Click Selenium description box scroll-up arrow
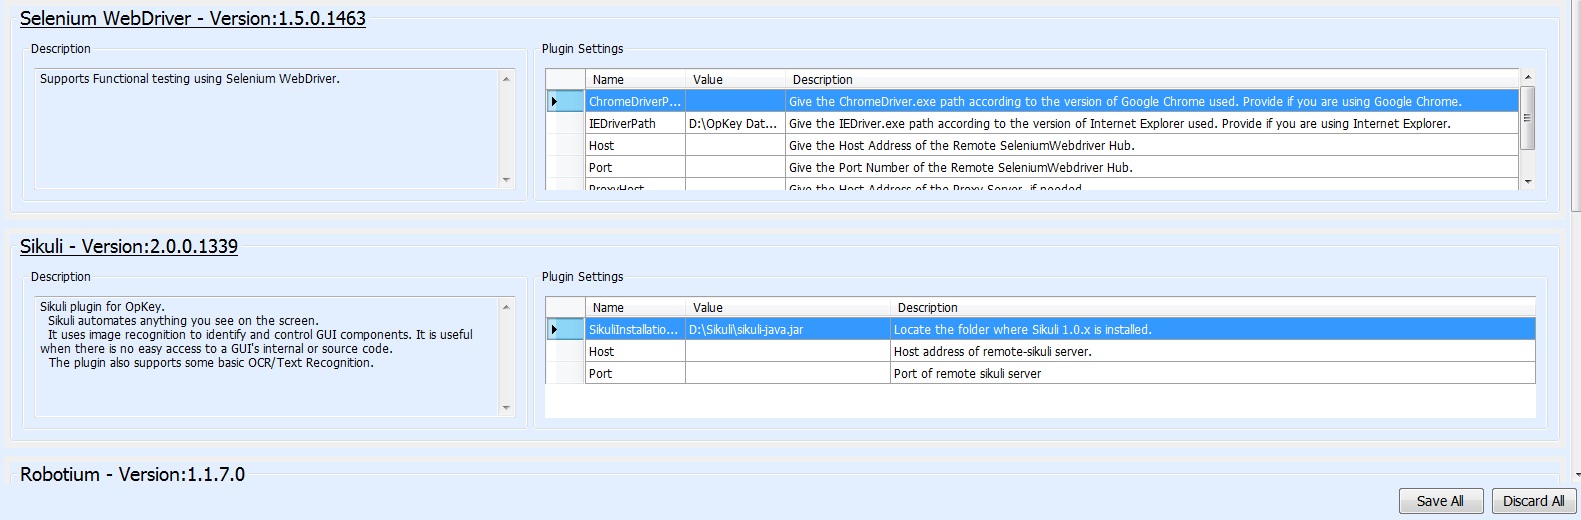This screenshot has height=520, width=1581. coord(506,78)
